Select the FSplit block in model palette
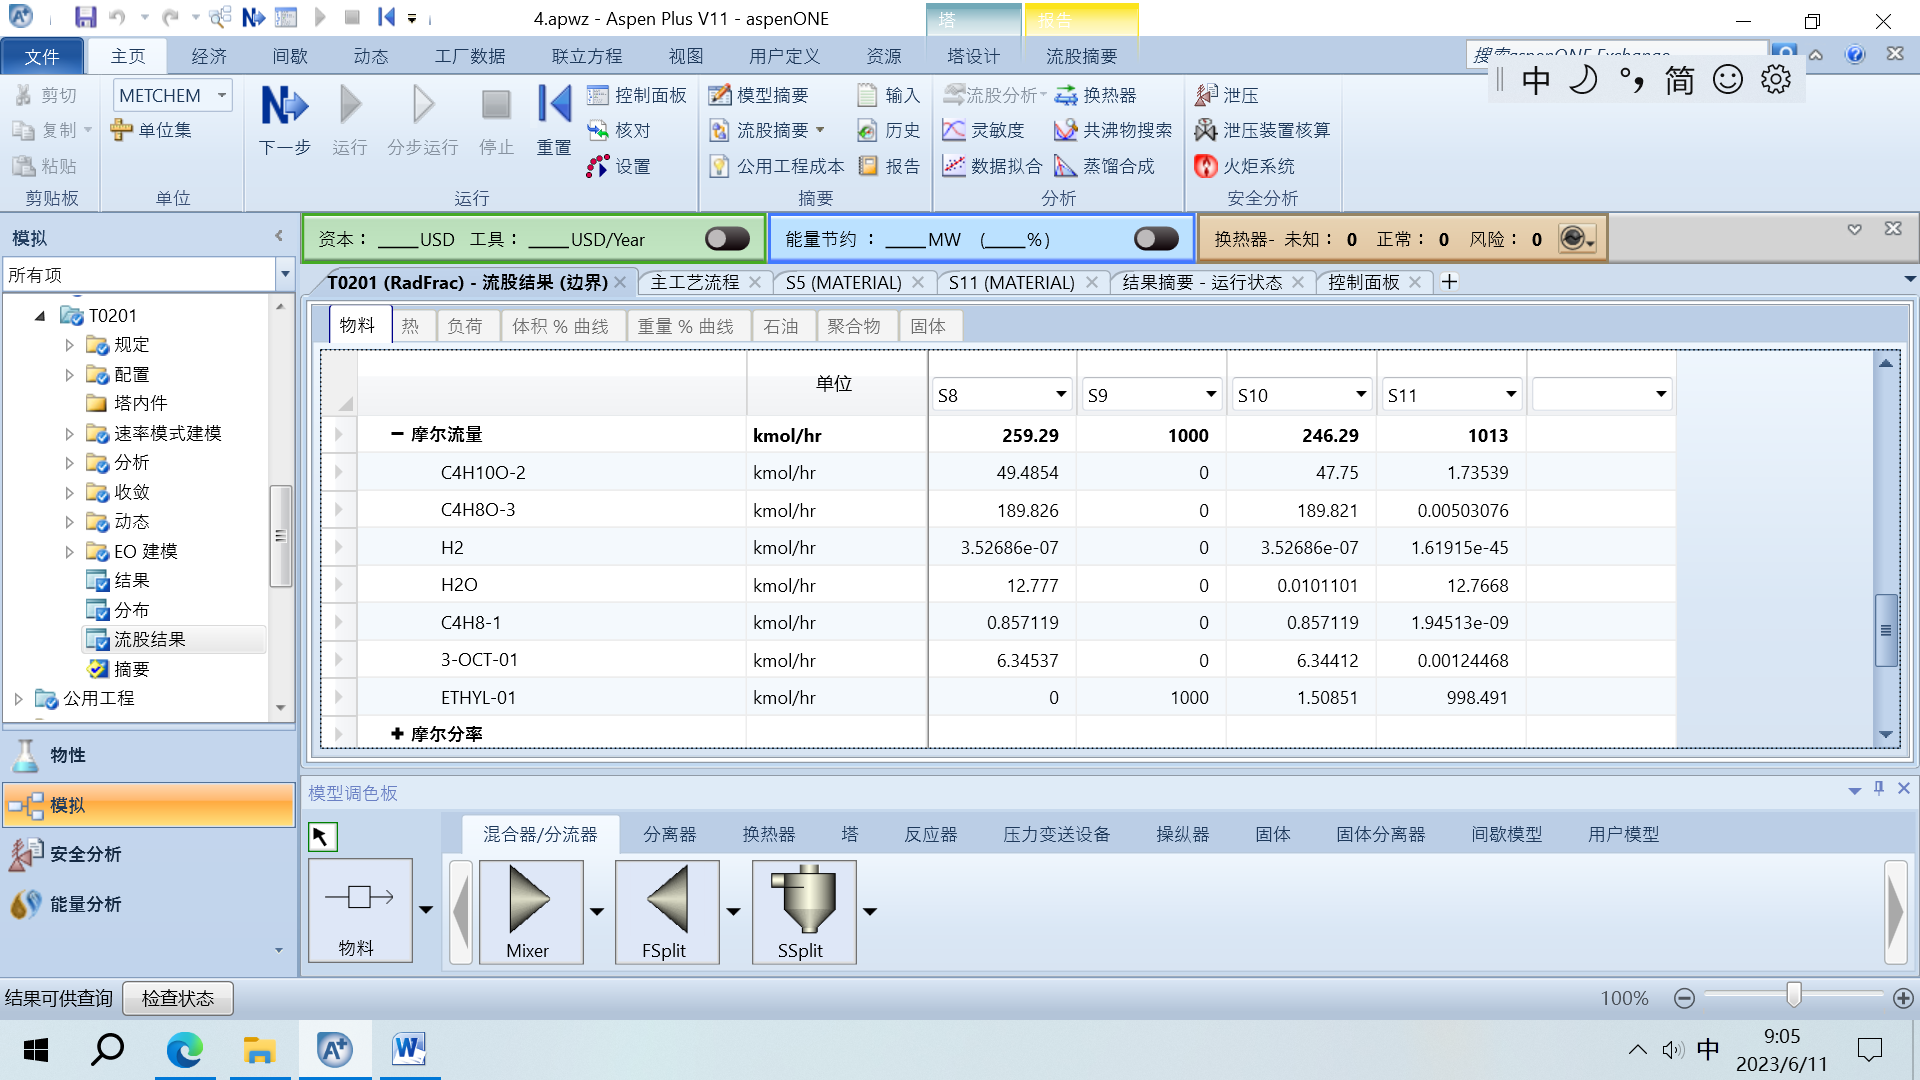Image resolution: width=1920 pixels, height=1080 pixels. tap(667, 911)
